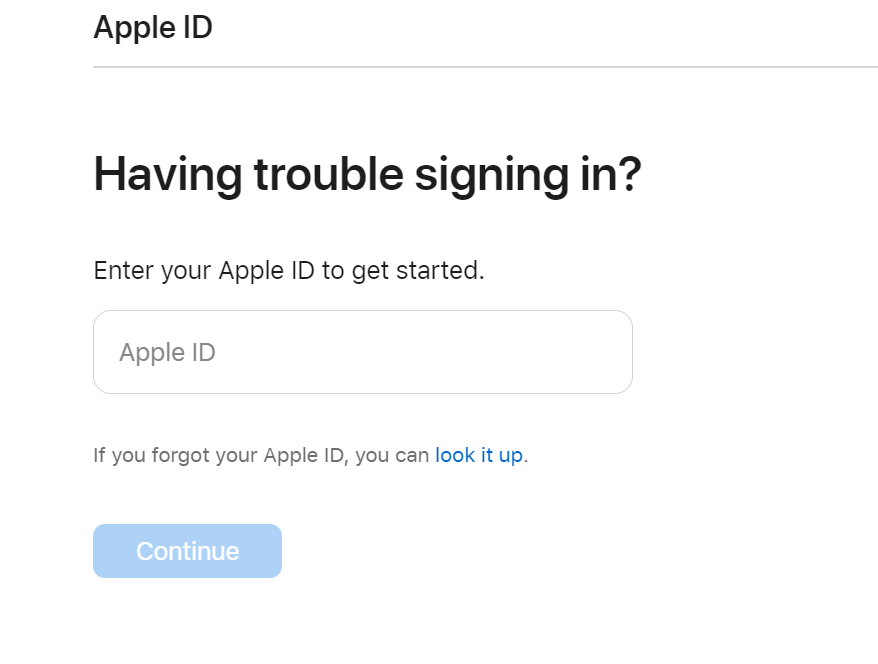The width and height of the screenshot is (878, 664).
Task: Open the "look it up" link
Action: pos(479,455)
